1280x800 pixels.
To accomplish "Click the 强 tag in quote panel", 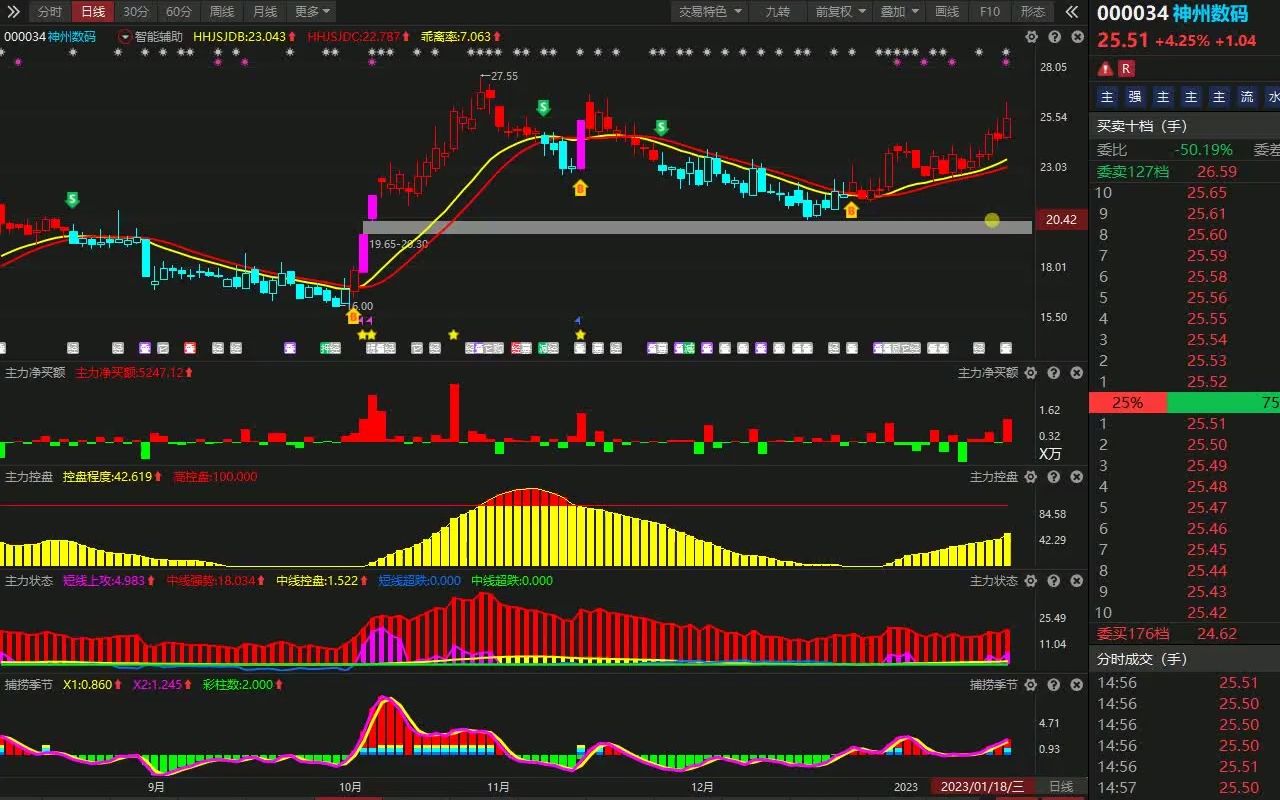I will 1135,97.
